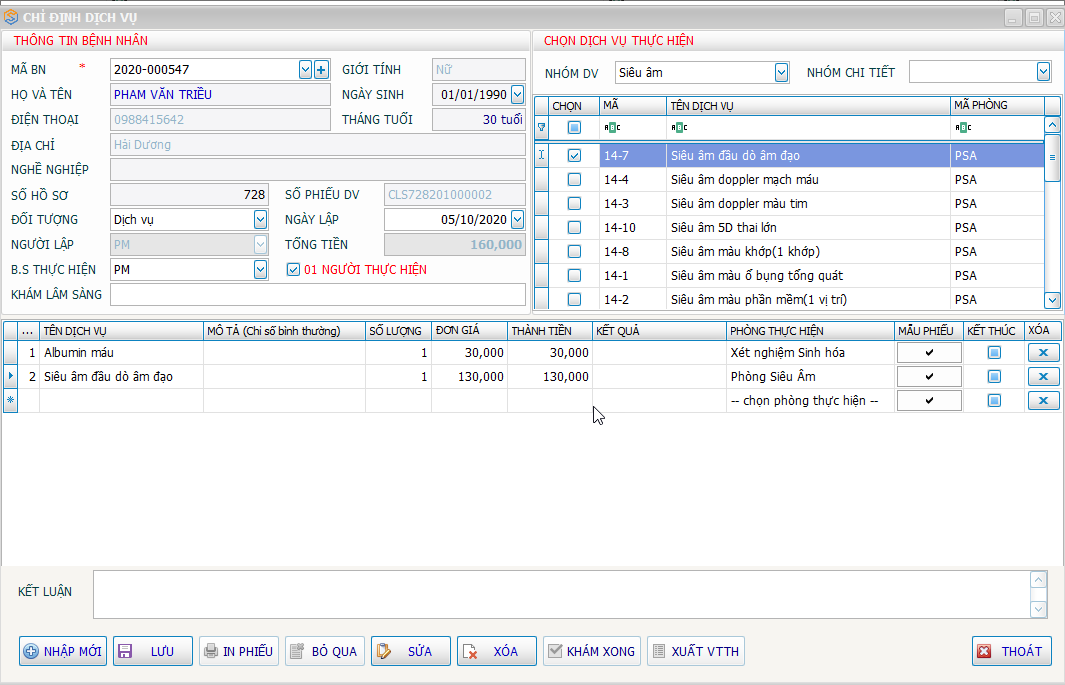Click the plus icon beside MÃ BN field

[x=321, y=69]
